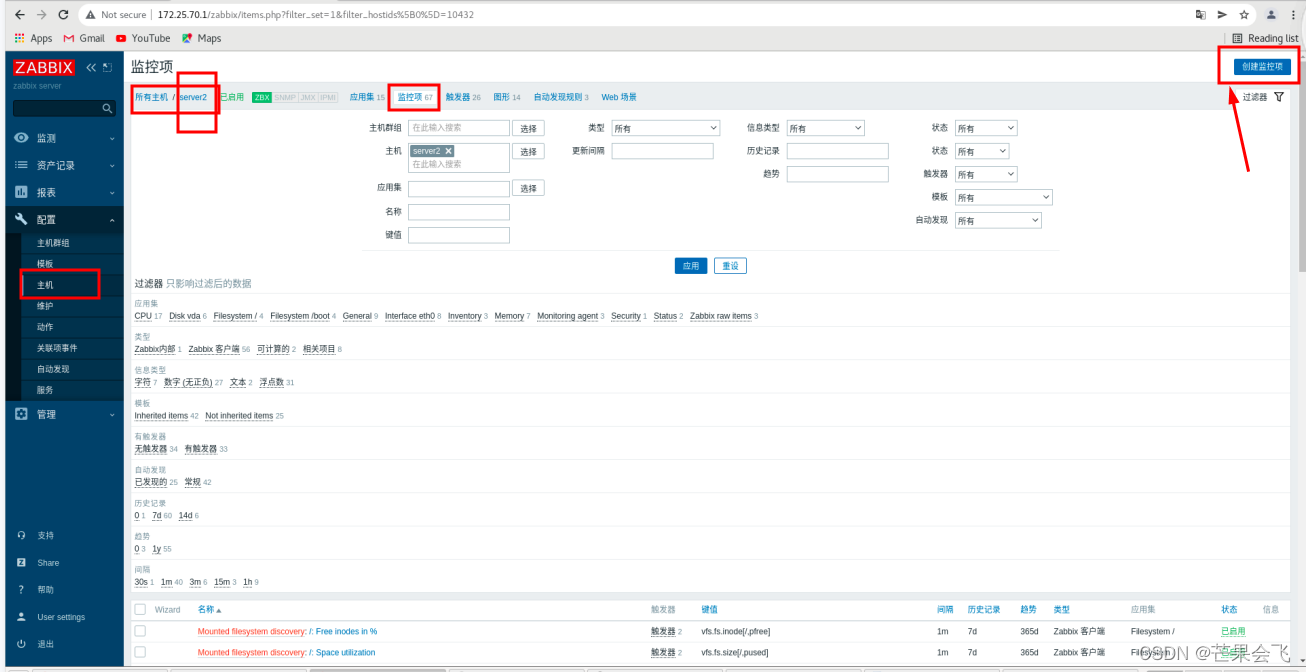The image size is (1306, 672).
Task: Switch to the 监控项 67 tab
Action: pos(415,97)
